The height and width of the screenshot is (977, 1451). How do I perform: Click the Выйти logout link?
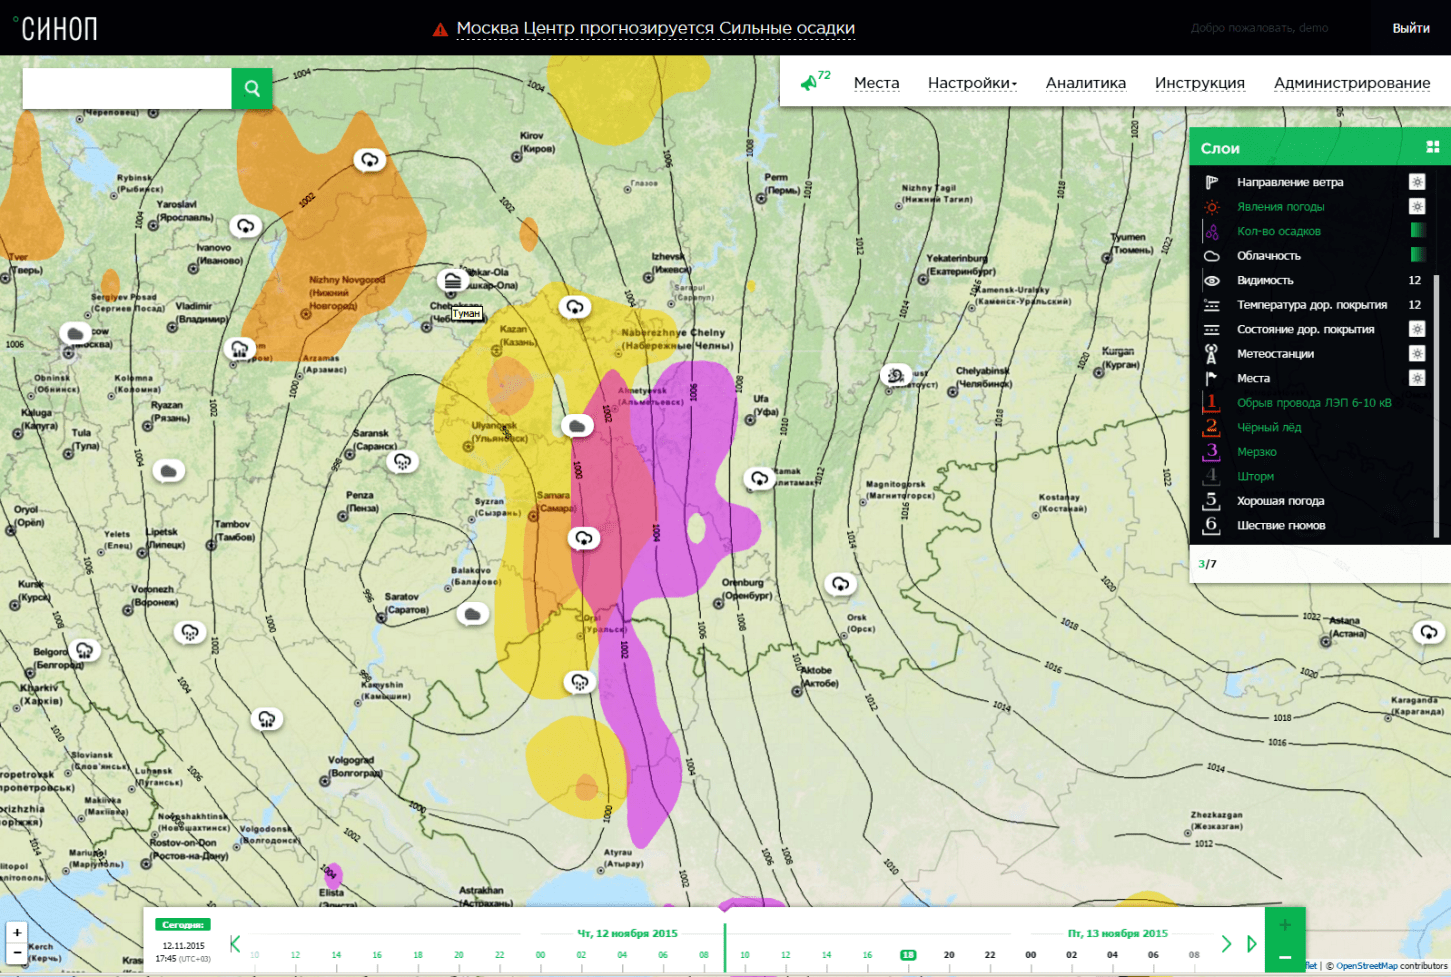click(x=1410, y=28)
